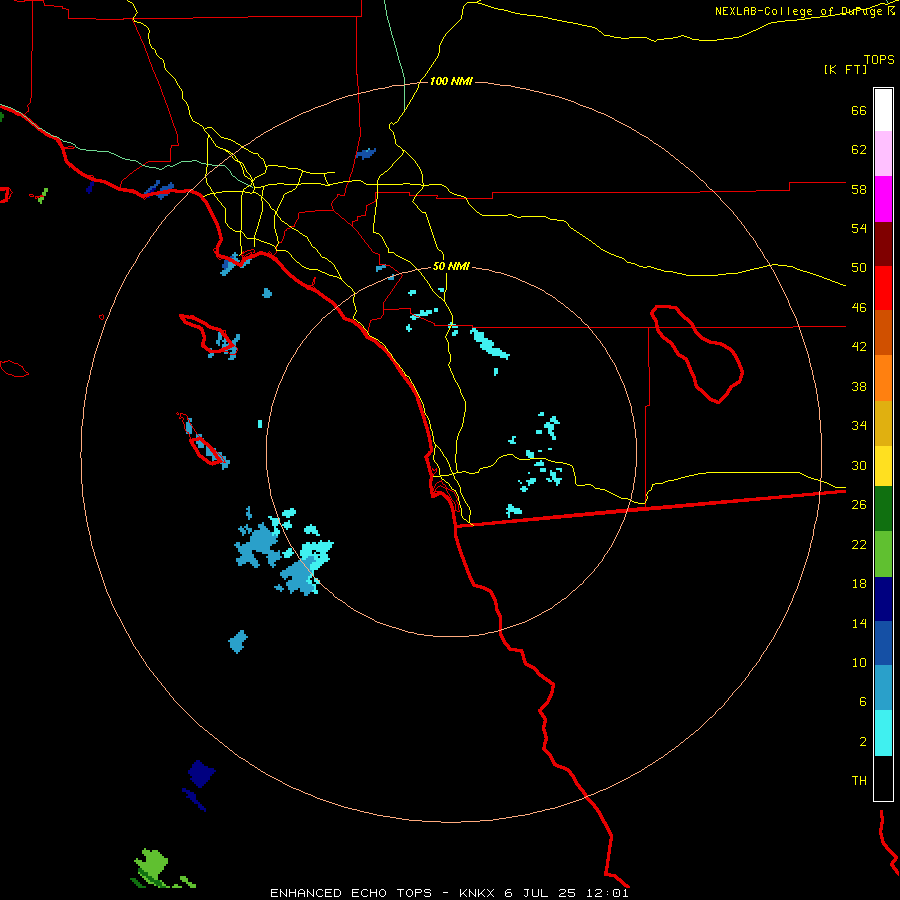Click the 18 legend value label
The width and height of the screenshot is (900, 900).
[859, 584]
